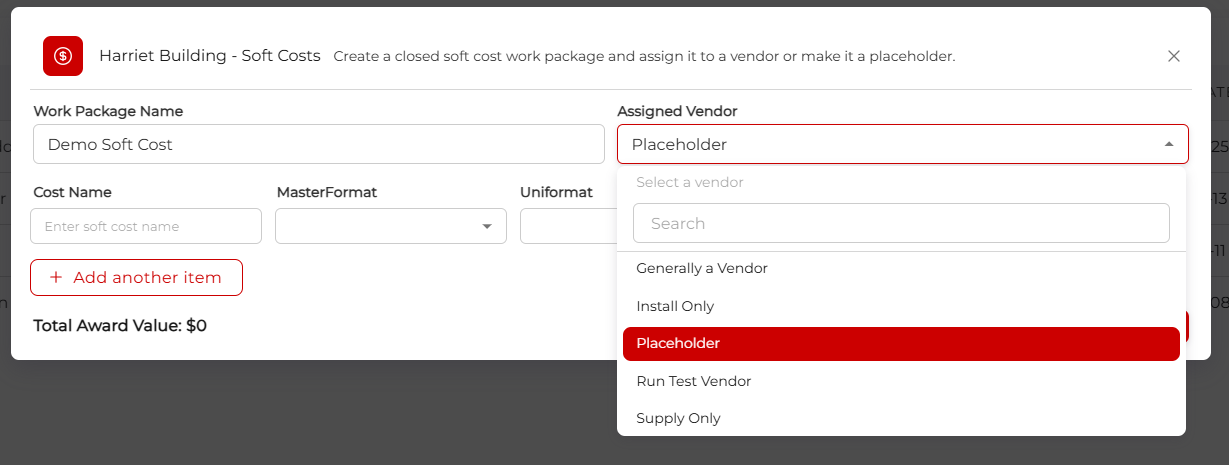Screen dimensions: 1229x465
Task: Click the Total Award Value text
Action: tap(120, 325)
